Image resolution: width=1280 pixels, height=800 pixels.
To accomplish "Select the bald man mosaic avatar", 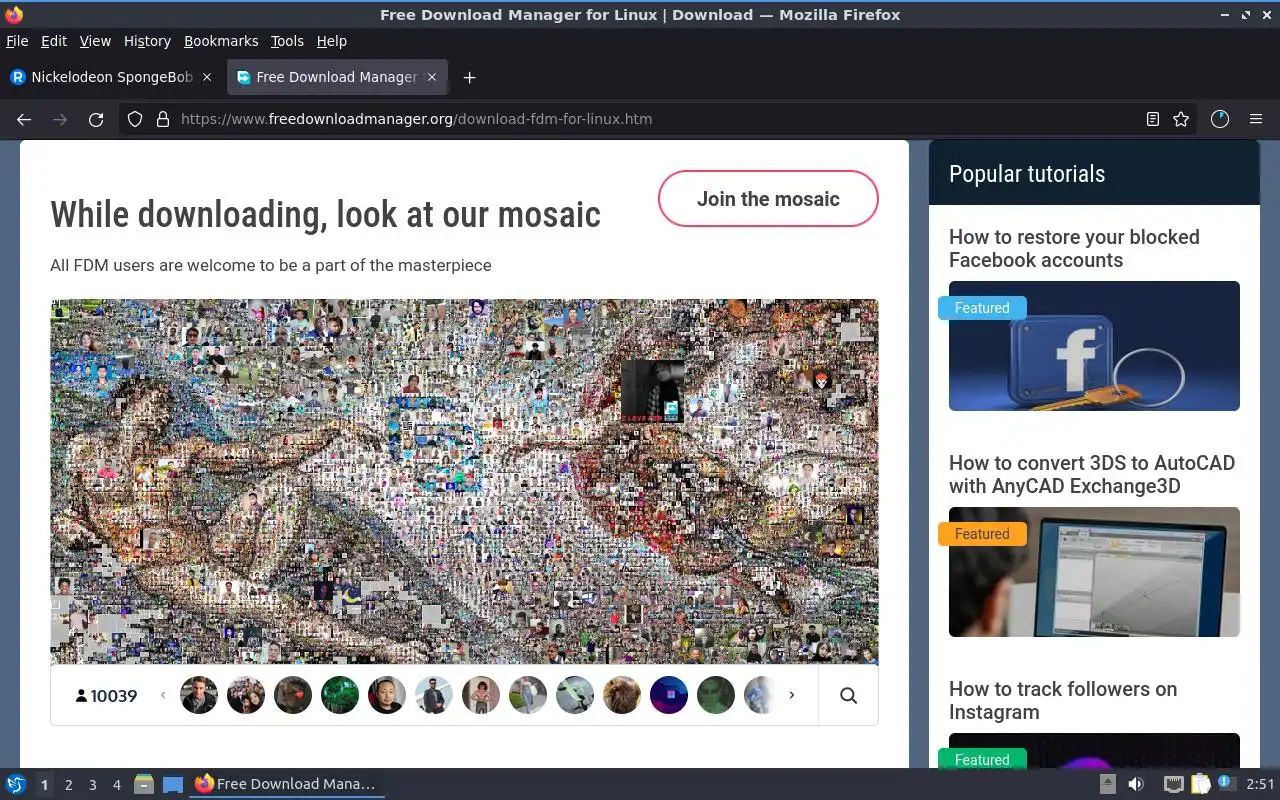I will click(387, 695).
